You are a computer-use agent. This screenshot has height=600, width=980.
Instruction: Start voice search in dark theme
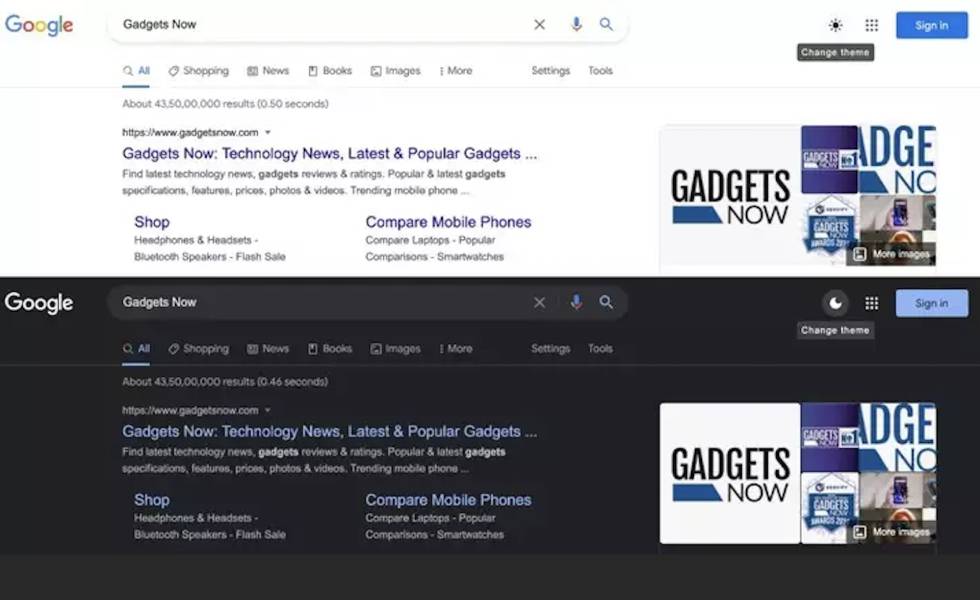(576, 302)
